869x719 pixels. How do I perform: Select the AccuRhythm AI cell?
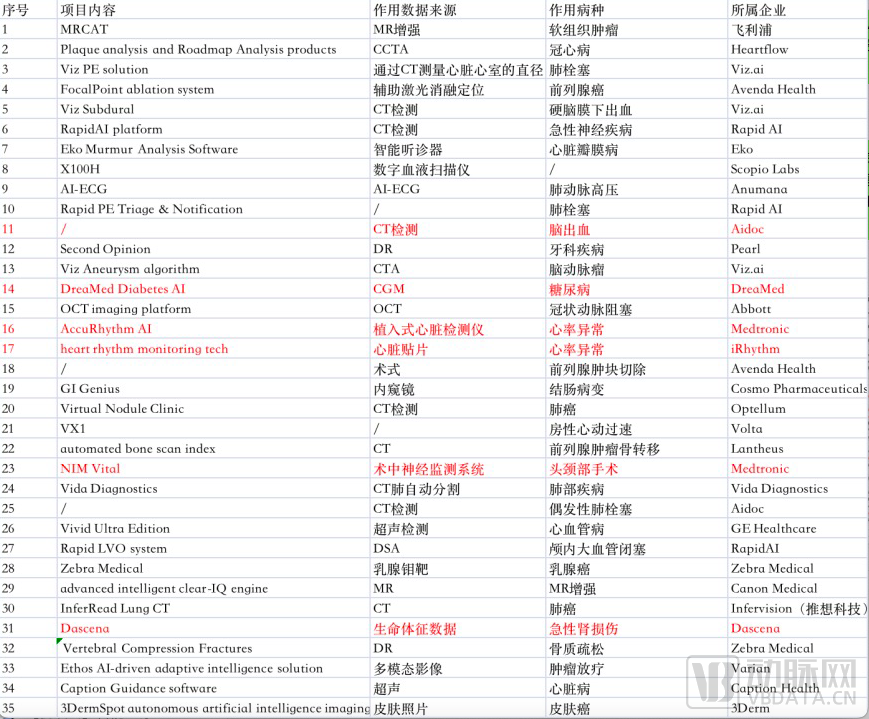tap(106, 329)
